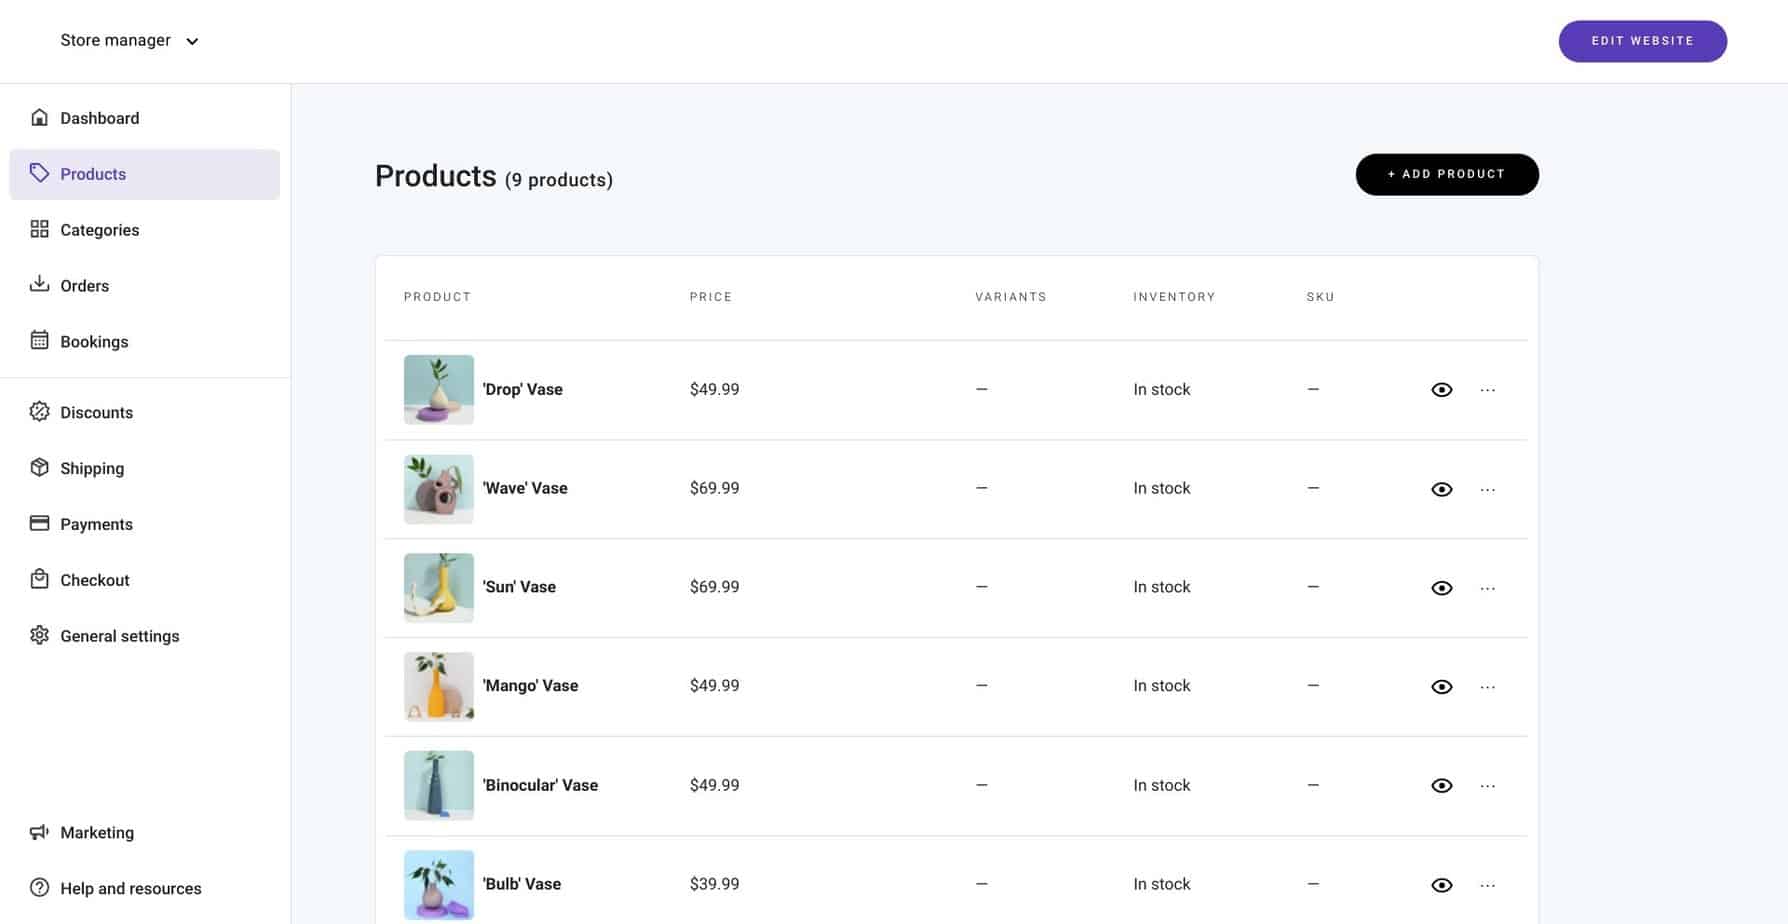Screen dimensions: 1788x924
Task: Open more options for 'Binocular' Vase
Action: tap(1487, 786)
